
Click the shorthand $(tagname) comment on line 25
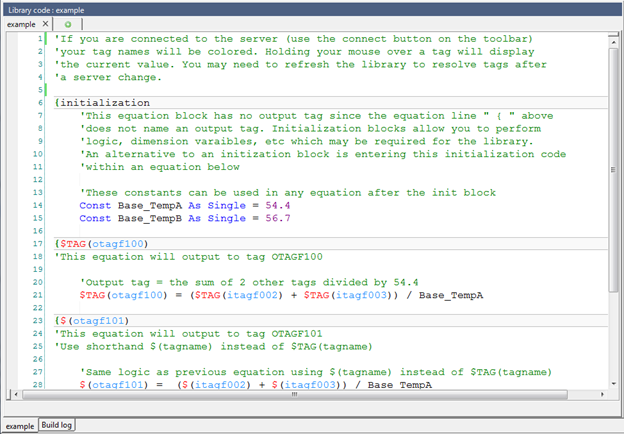click(x=214, y=346)
